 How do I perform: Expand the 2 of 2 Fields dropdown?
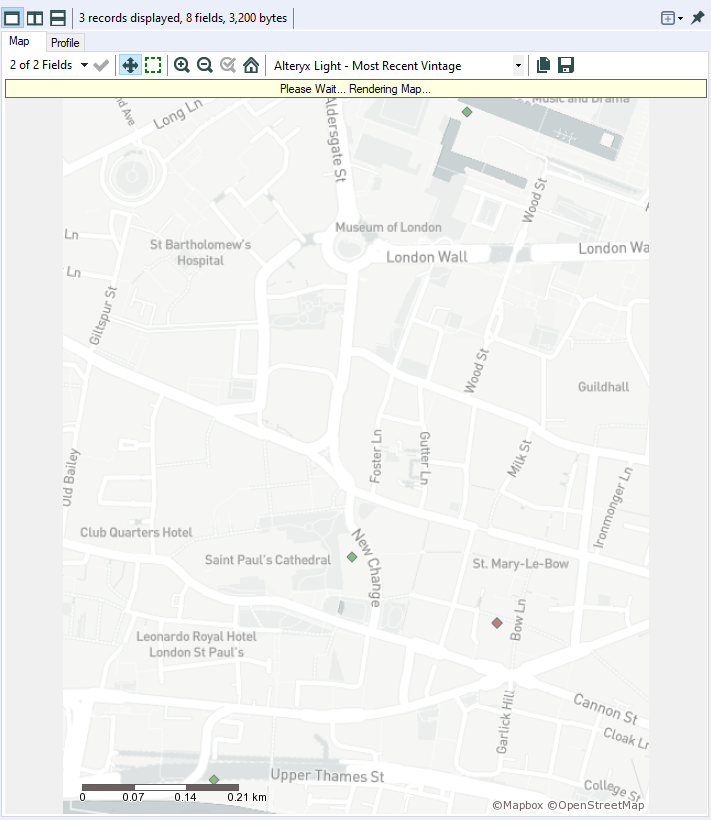[84, 65]
